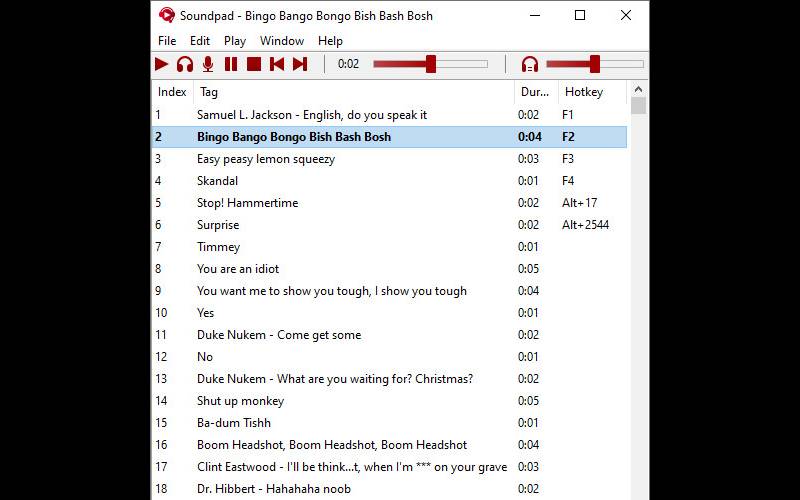The image size is (800, 500).
Task: Skip to the next sound
Action: tap(300, 64)
